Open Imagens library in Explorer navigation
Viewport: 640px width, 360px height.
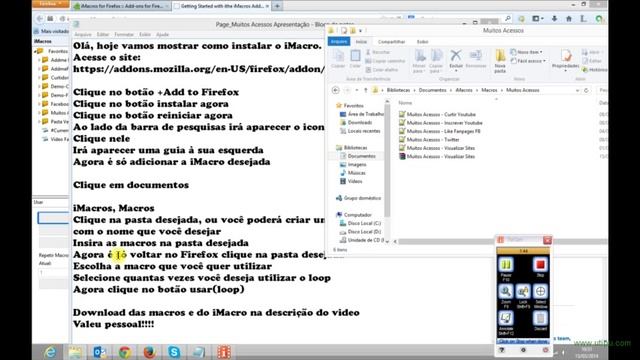pos(353,164)
